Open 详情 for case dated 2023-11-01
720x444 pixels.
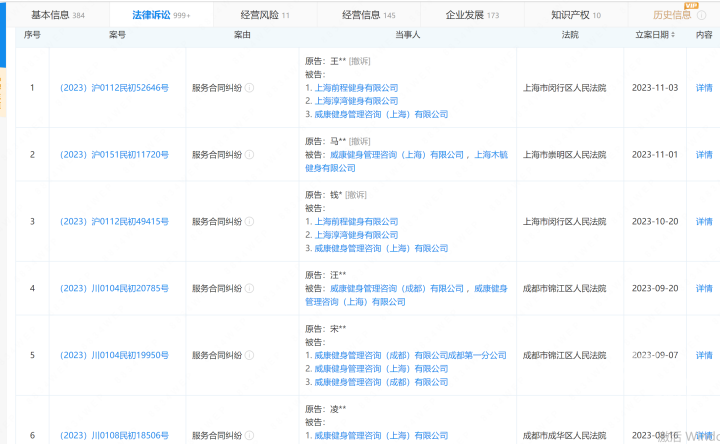click(704, 155)
